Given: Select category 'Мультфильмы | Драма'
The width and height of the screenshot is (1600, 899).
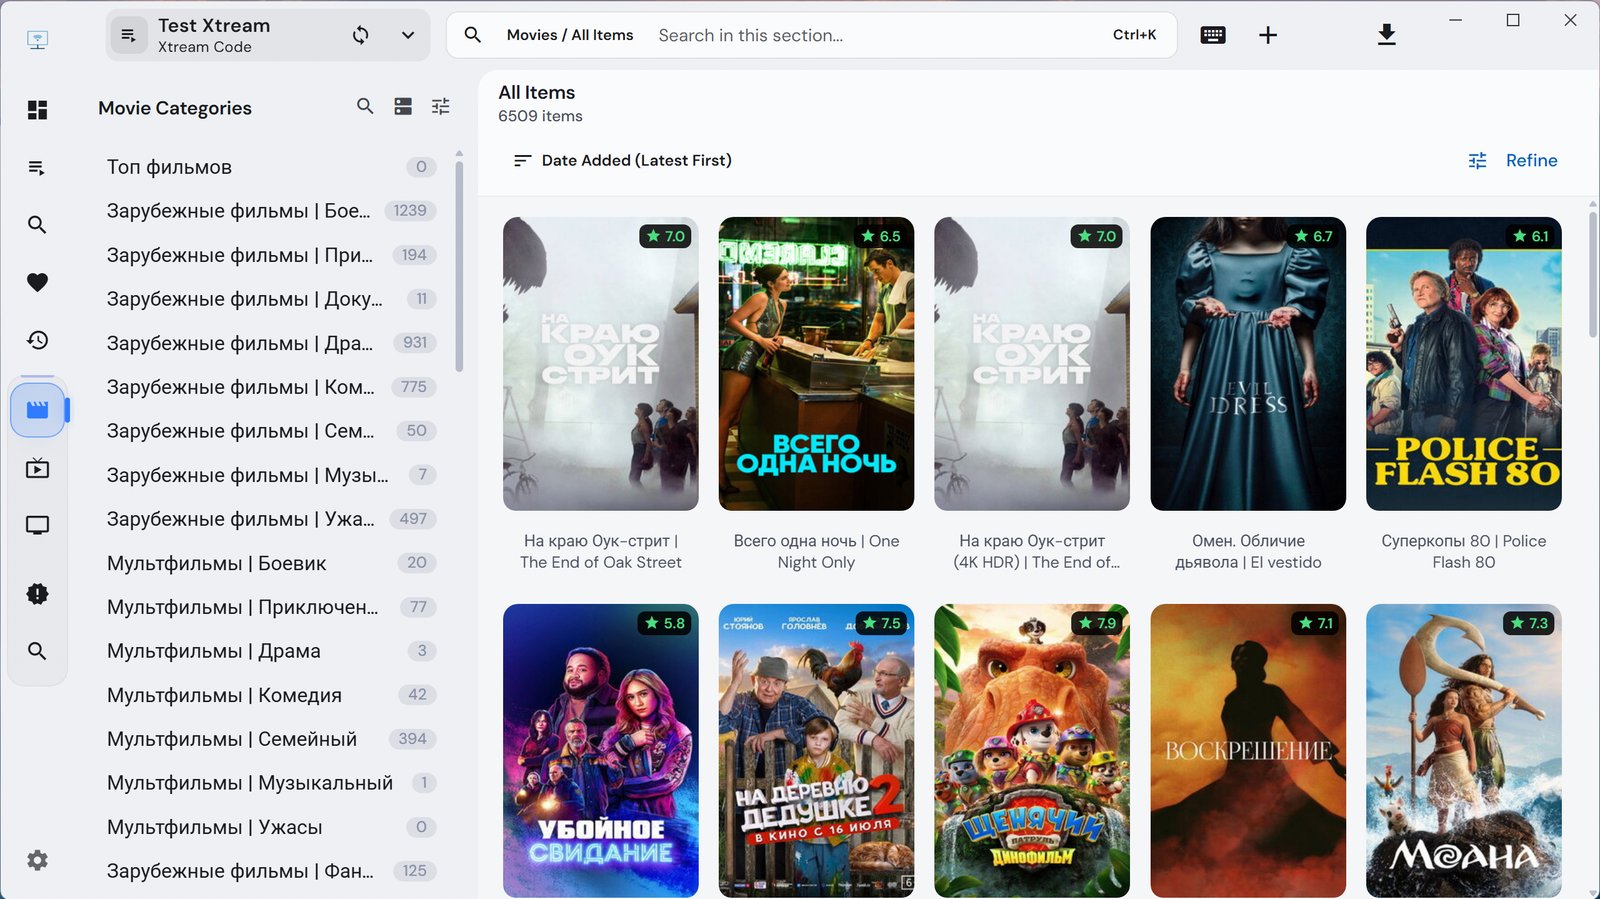Looking at the screenshot, I should pos(270,651).
